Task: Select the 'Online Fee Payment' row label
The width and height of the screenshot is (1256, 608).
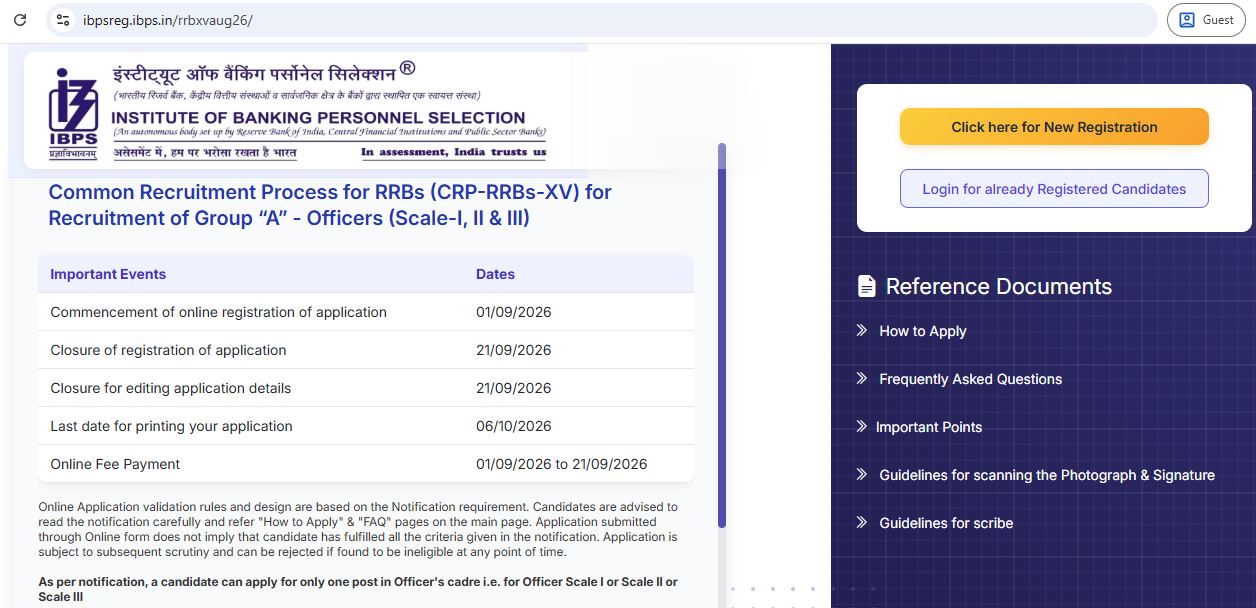Action: click(x=115, y=464)
